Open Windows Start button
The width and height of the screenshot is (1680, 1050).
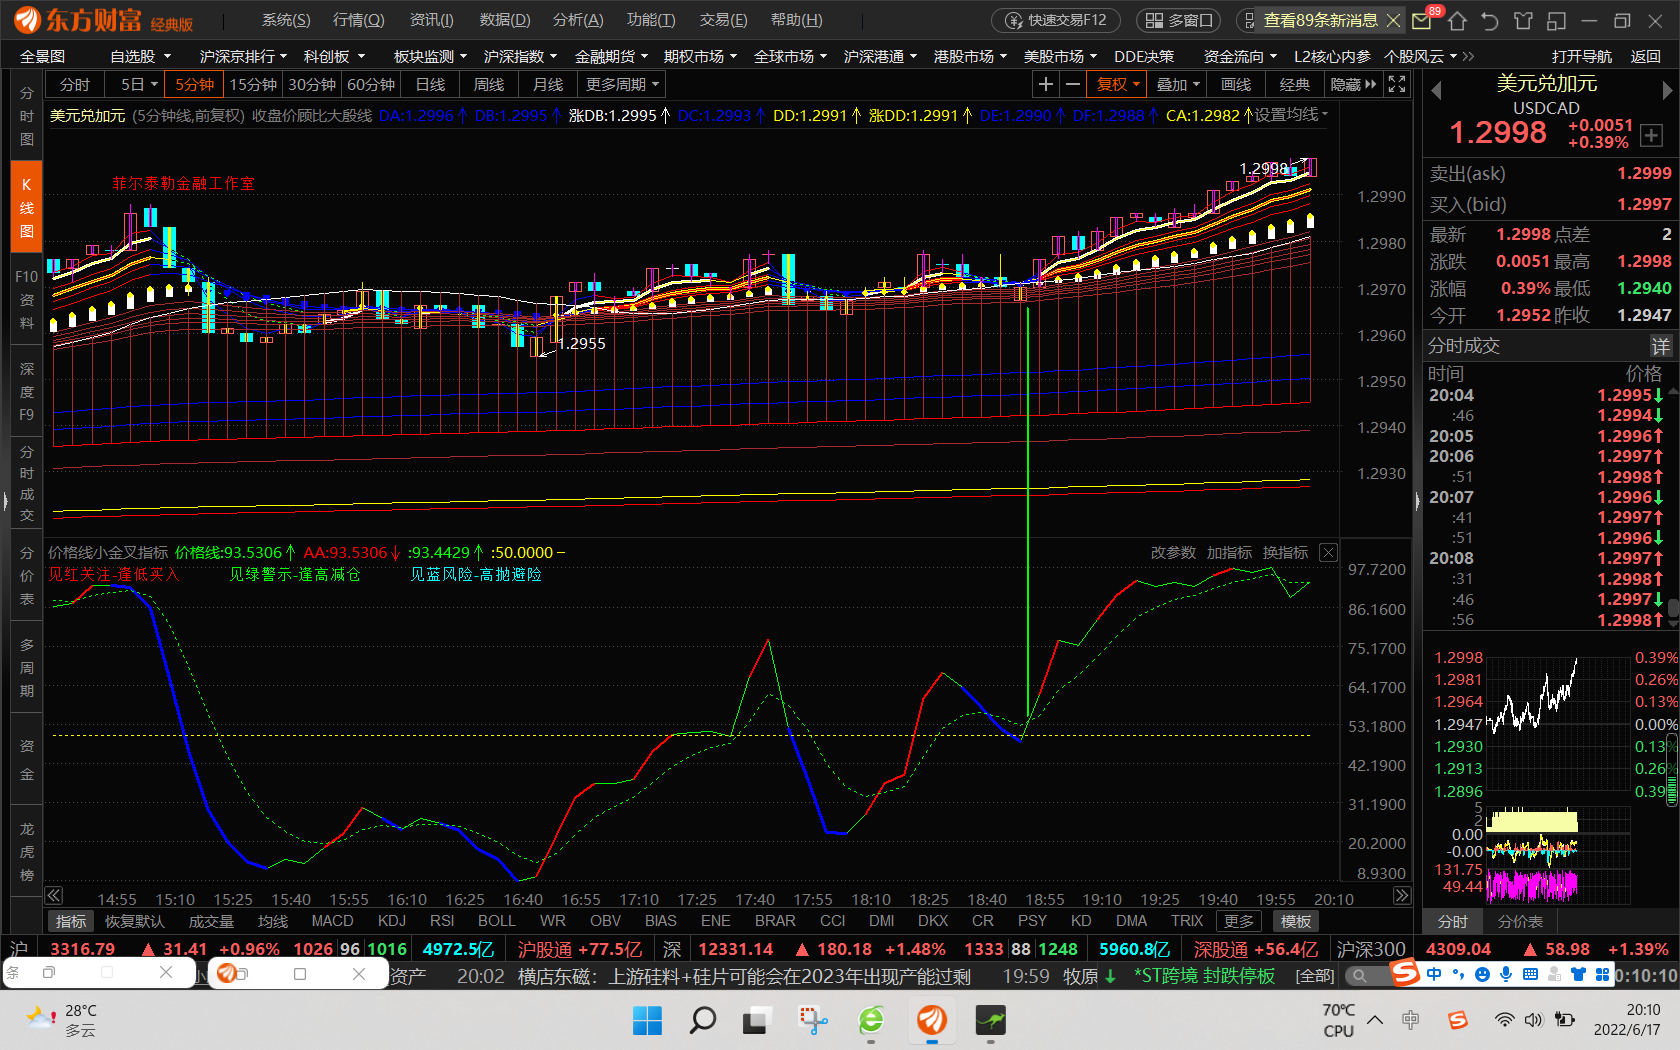coord(647,1020)
